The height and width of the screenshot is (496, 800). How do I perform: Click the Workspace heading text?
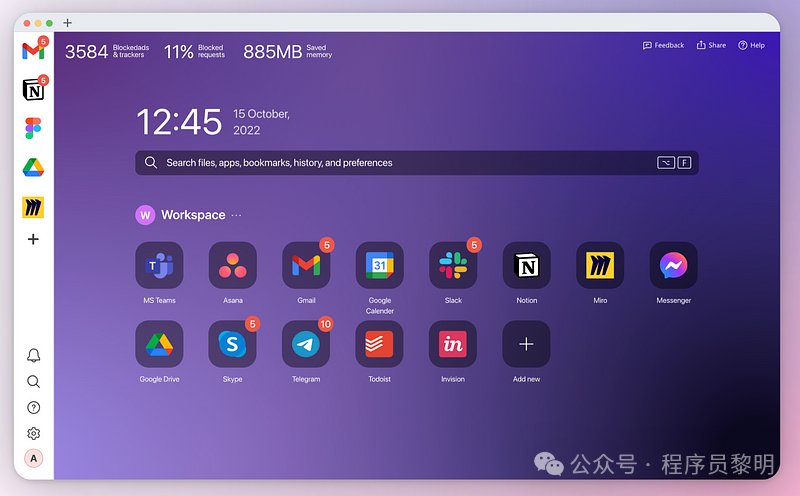tap(193, 215)
